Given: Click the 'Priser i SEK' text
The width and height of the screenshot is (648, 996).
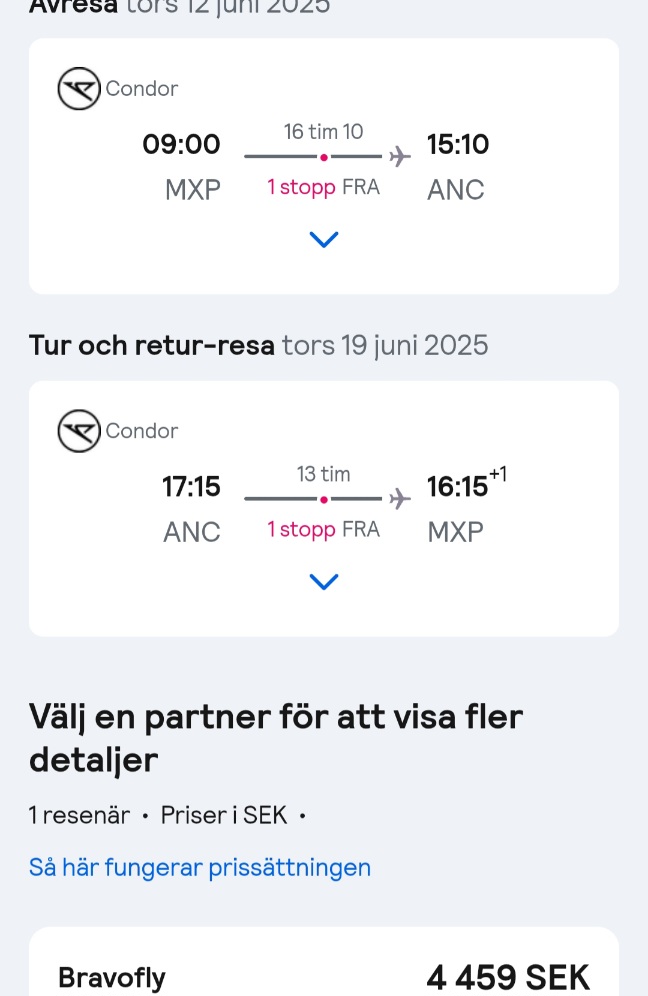Looking at the screenshot, I should (x=224, y=815).
